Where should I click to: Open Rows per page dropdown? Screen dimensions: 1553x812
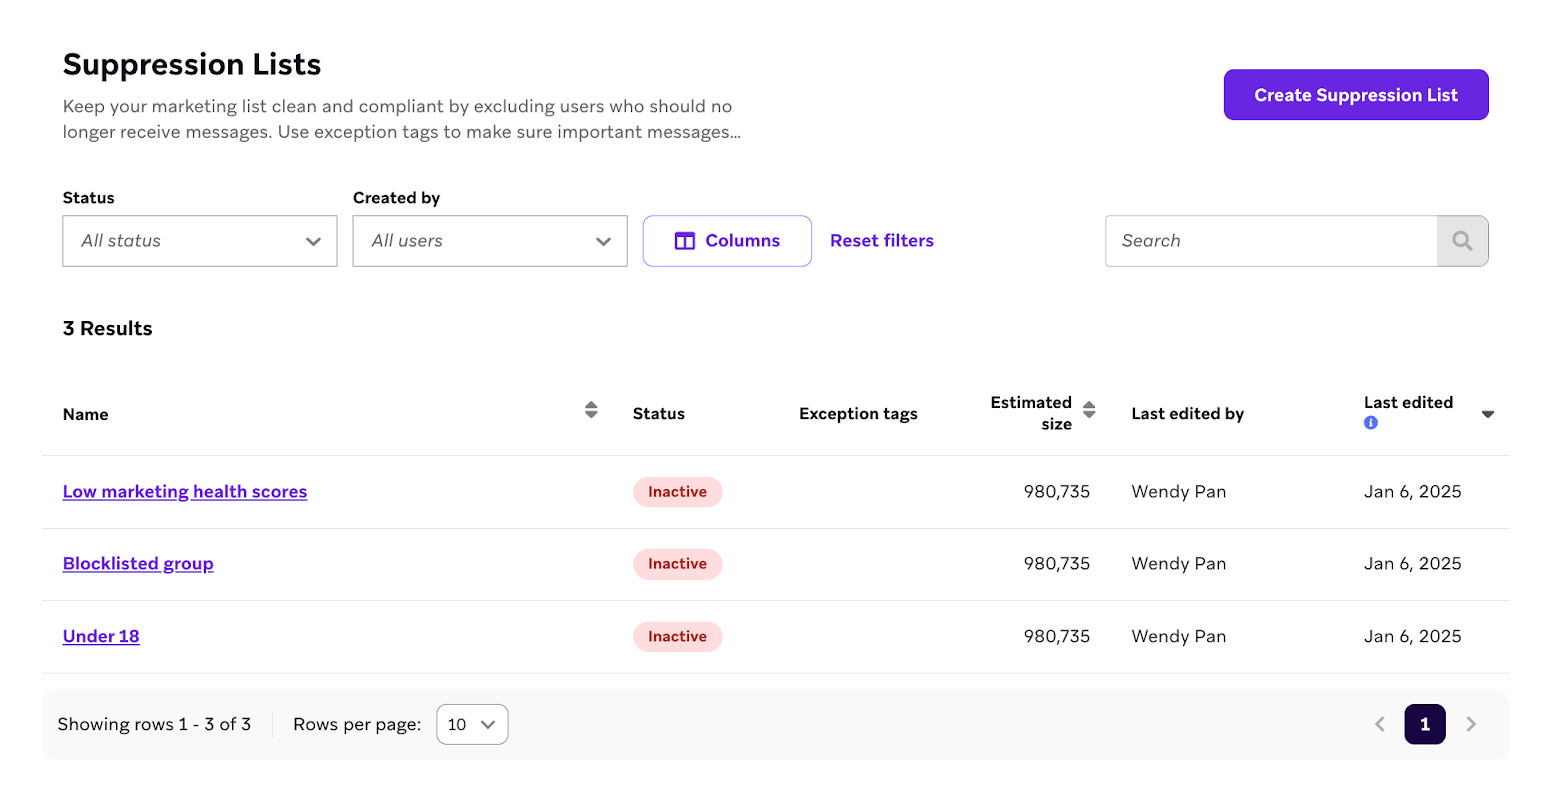(472, 725)
